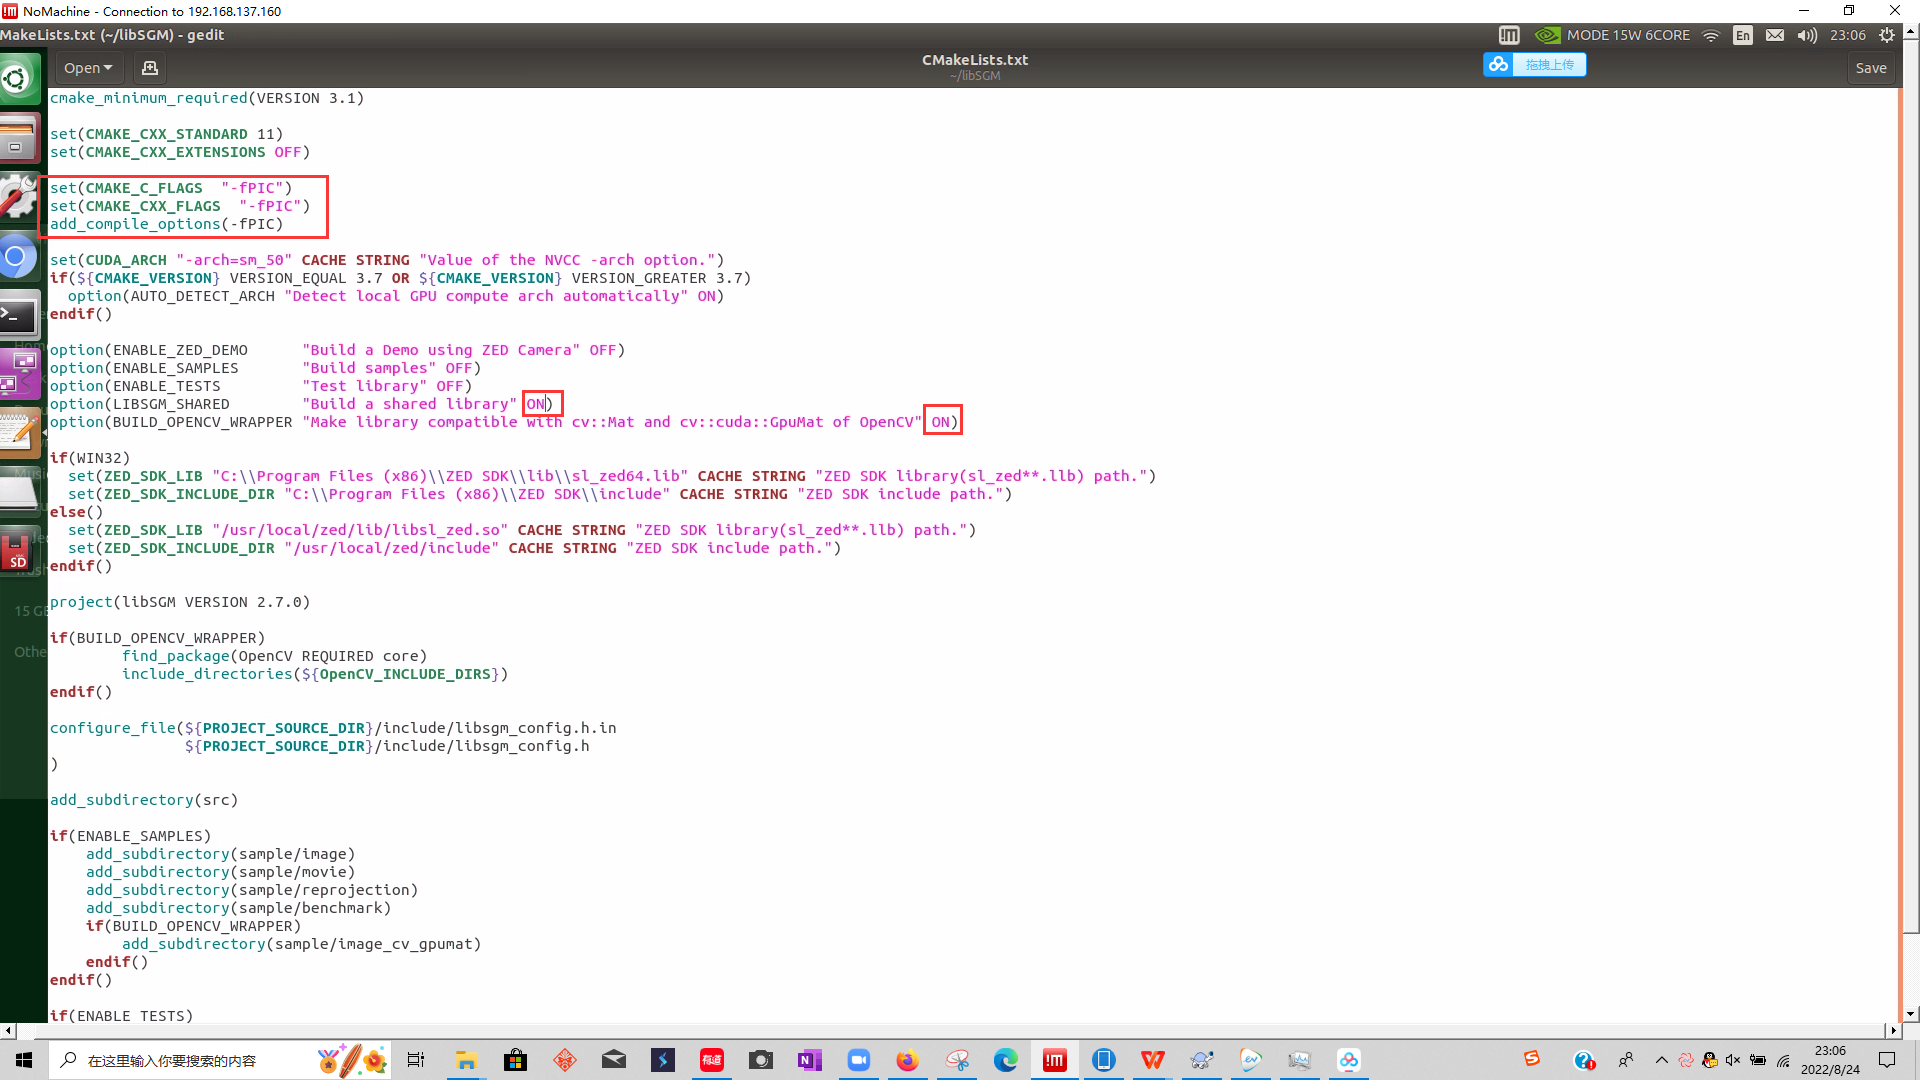Open Chromium browser from the launcher

[x=18, y=258]
